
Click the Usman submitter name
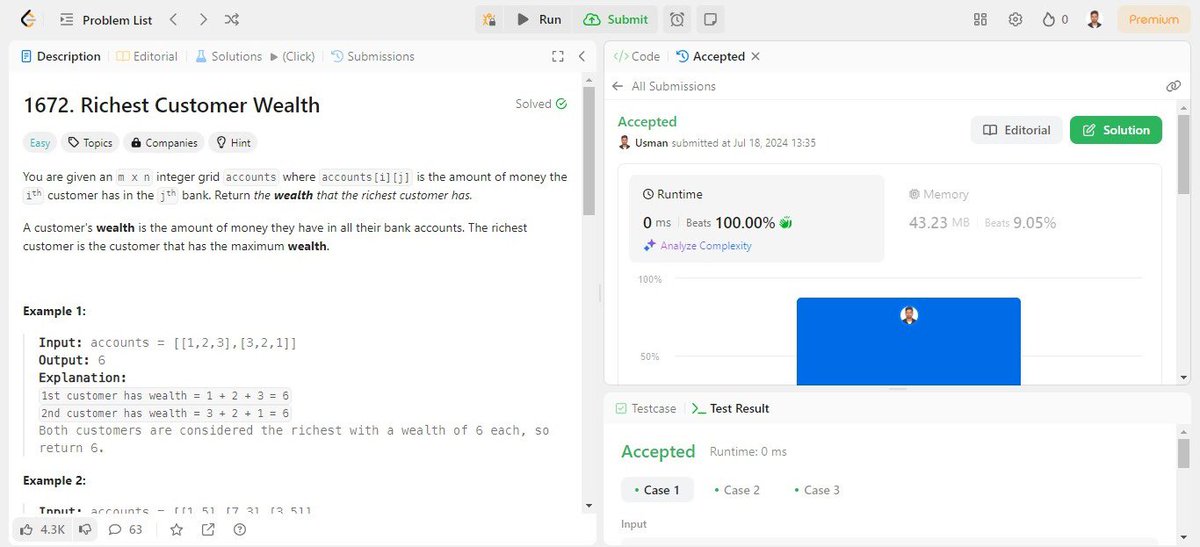[651, 143]
